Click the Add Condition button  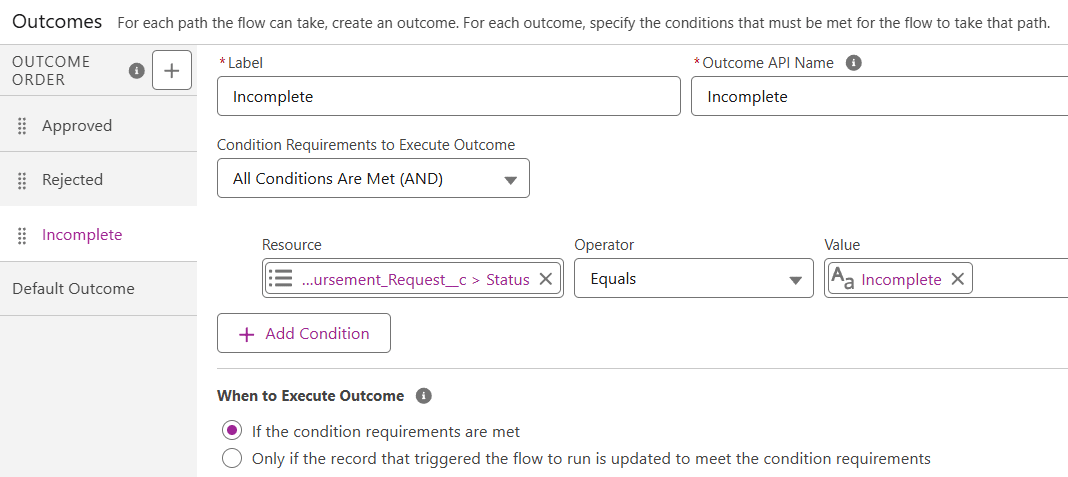pos(304,334)
